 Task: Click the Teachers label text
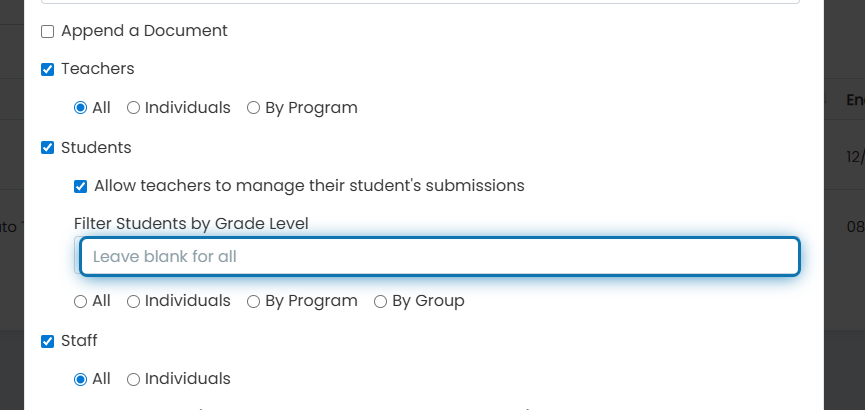pos(98,69)
